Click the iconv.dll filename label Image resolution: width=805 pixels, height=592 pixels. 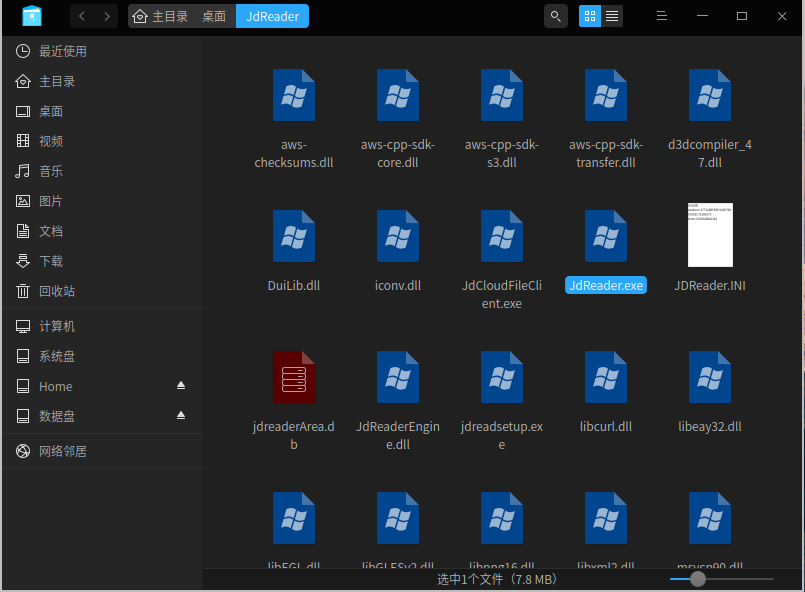398,285
